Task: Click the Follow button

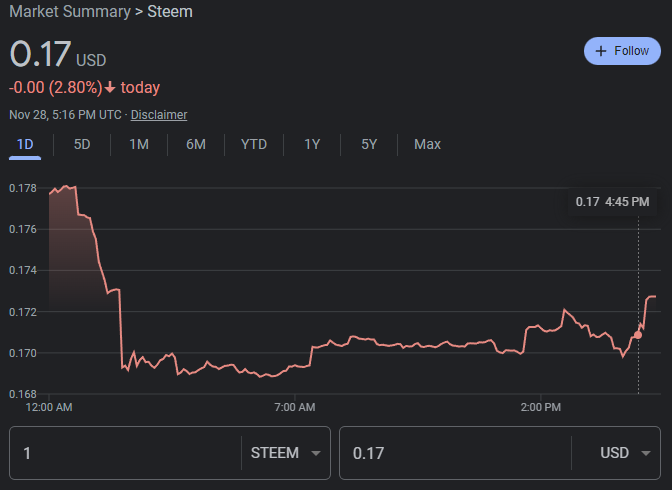Action: coord(622,51)
